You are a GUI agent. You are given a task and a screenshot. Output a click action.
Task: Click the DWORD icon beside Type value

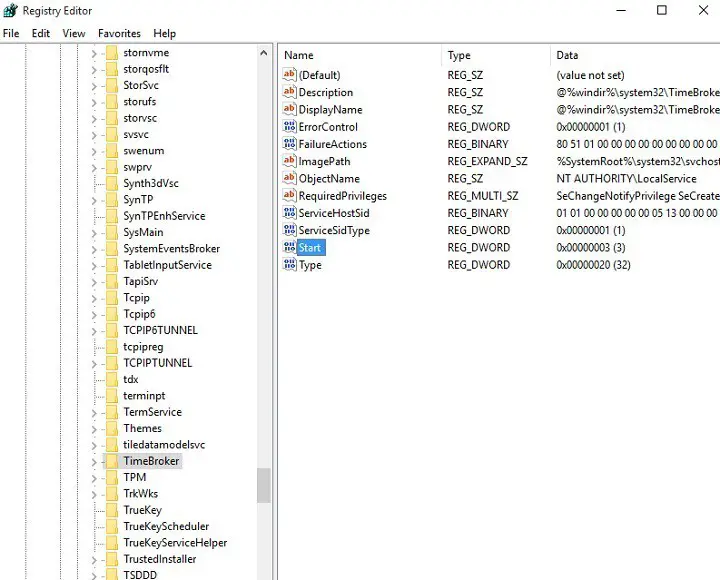coord(289,265)
